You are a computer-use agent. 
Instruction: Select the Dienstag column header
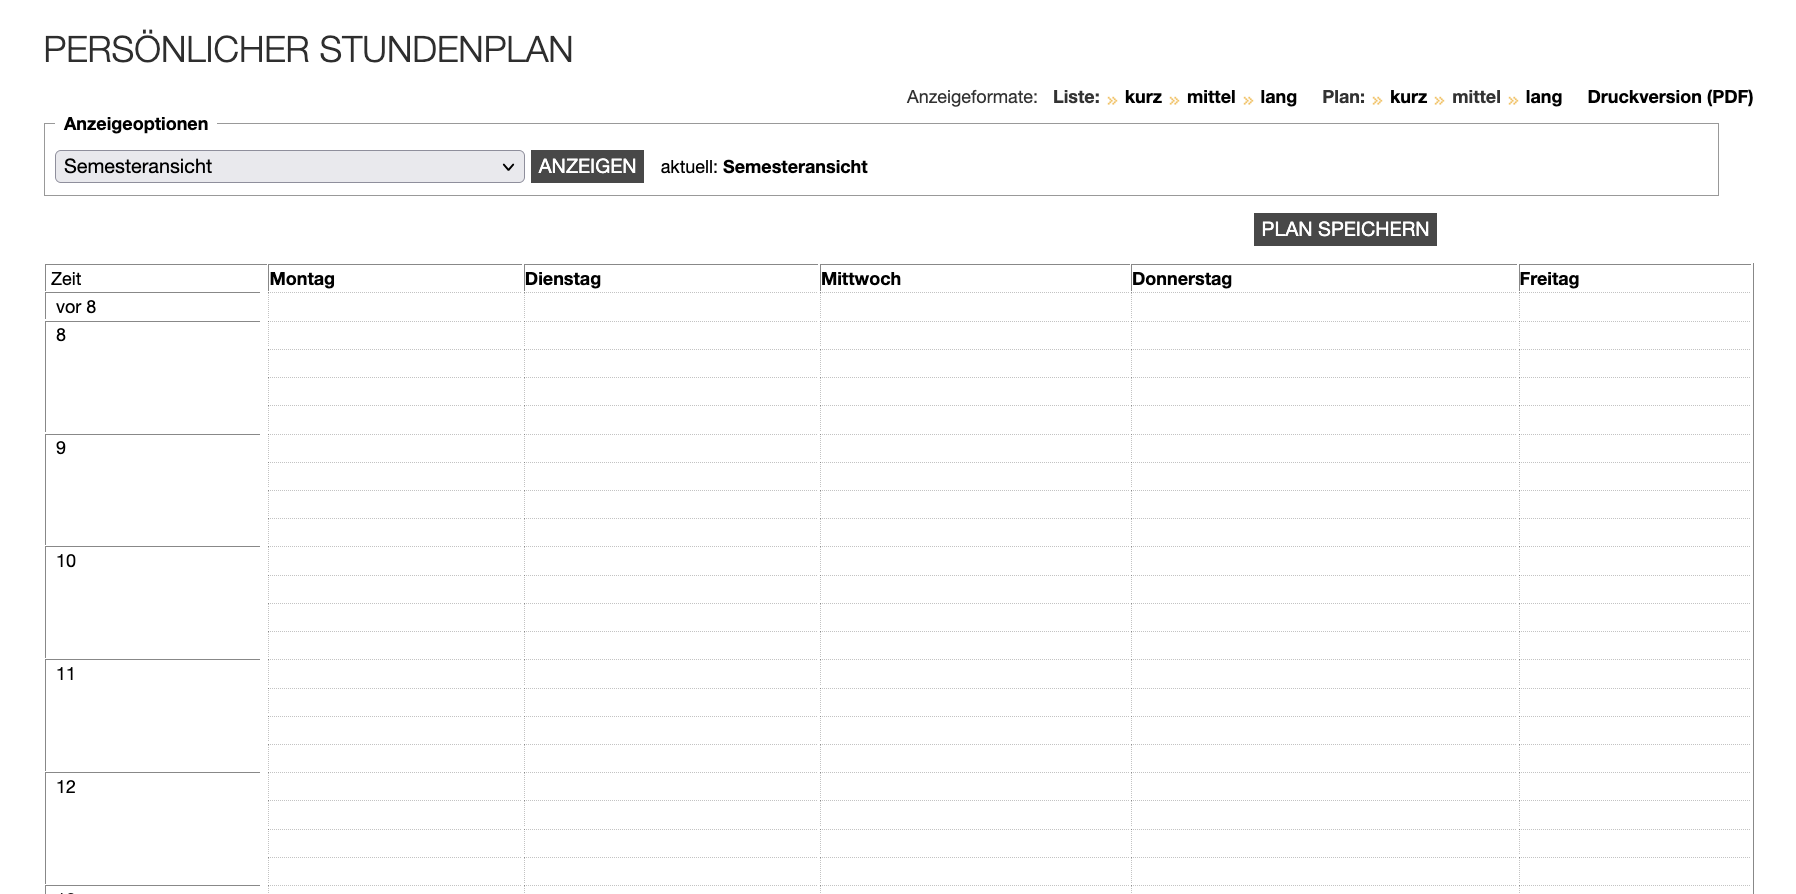(563, 279)
